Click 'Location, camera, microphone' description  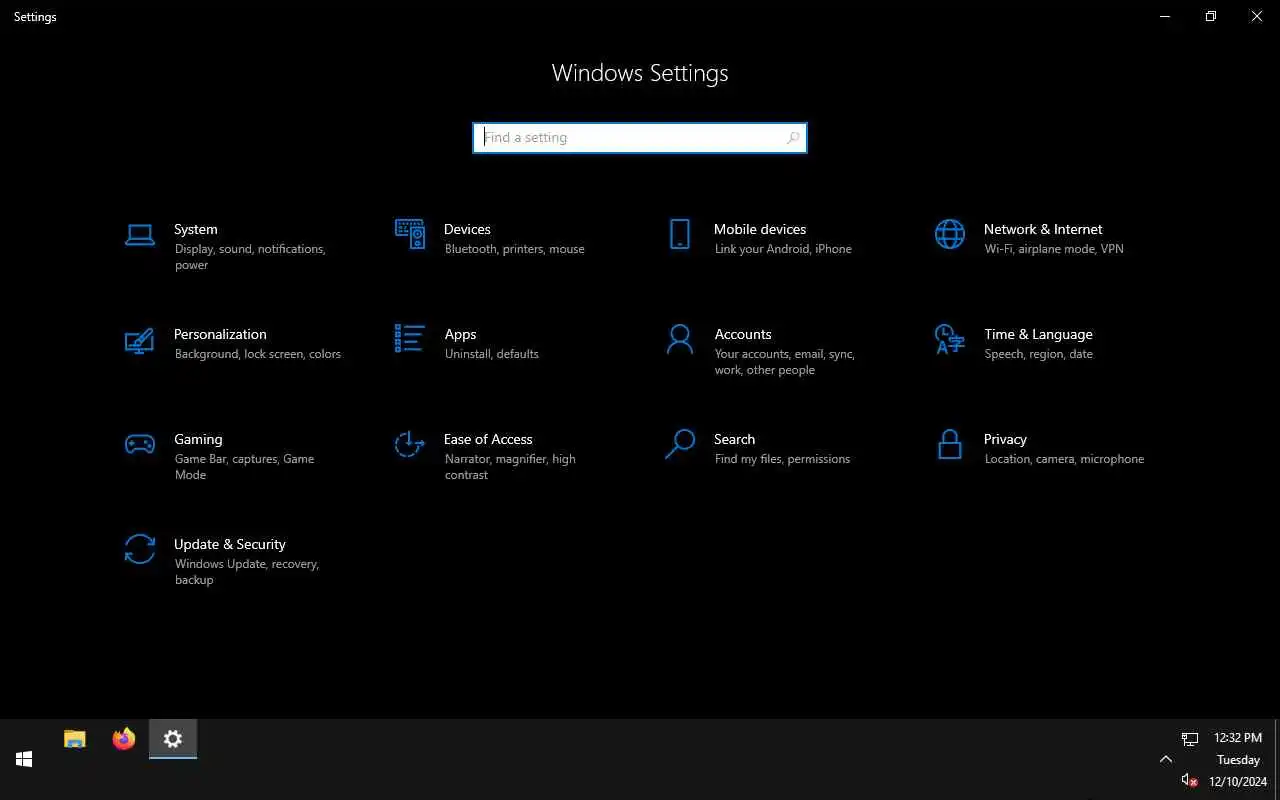click(1064, 459)
